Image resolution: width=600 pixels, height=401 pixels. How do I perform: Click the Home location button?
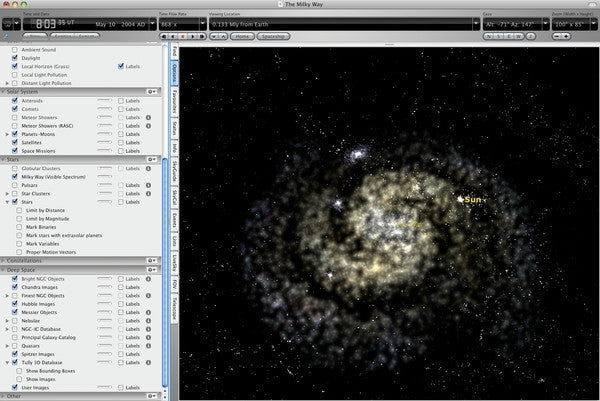(242, 36)
